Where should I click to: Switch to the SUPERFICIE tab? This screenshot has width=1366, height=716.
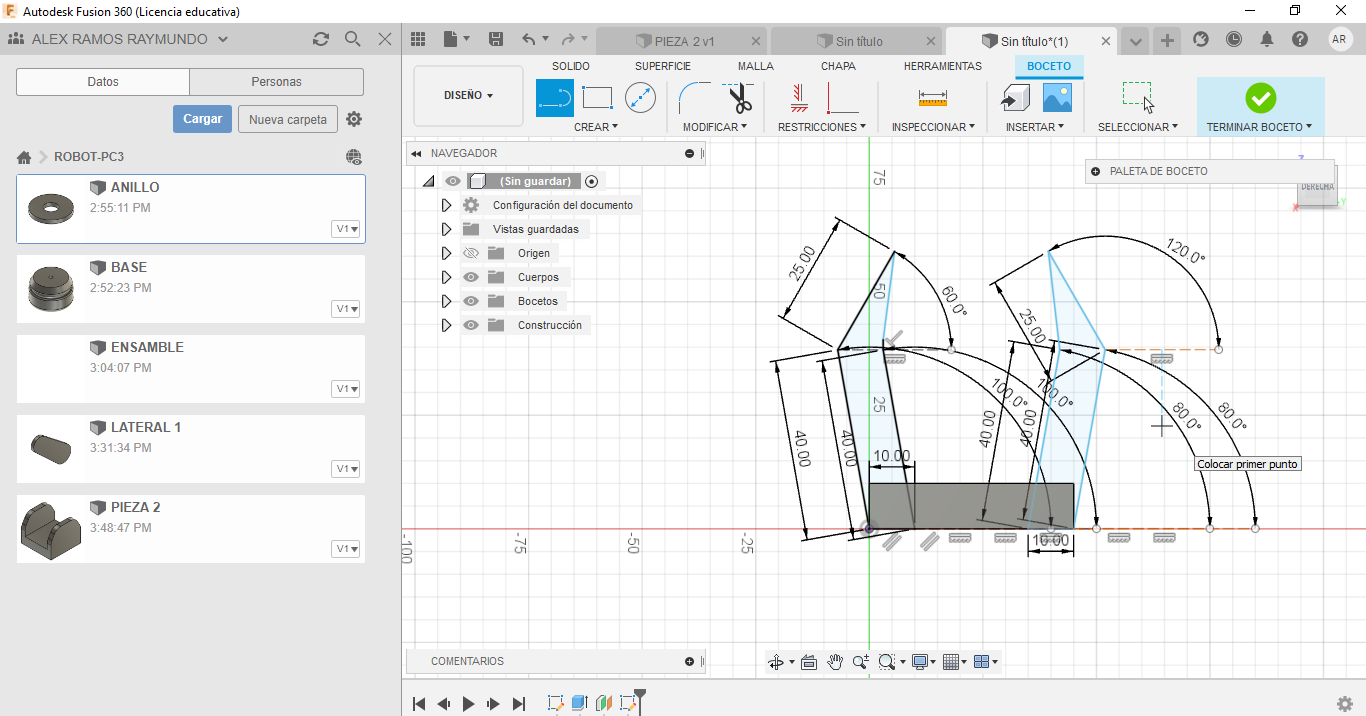coord(662,66)
